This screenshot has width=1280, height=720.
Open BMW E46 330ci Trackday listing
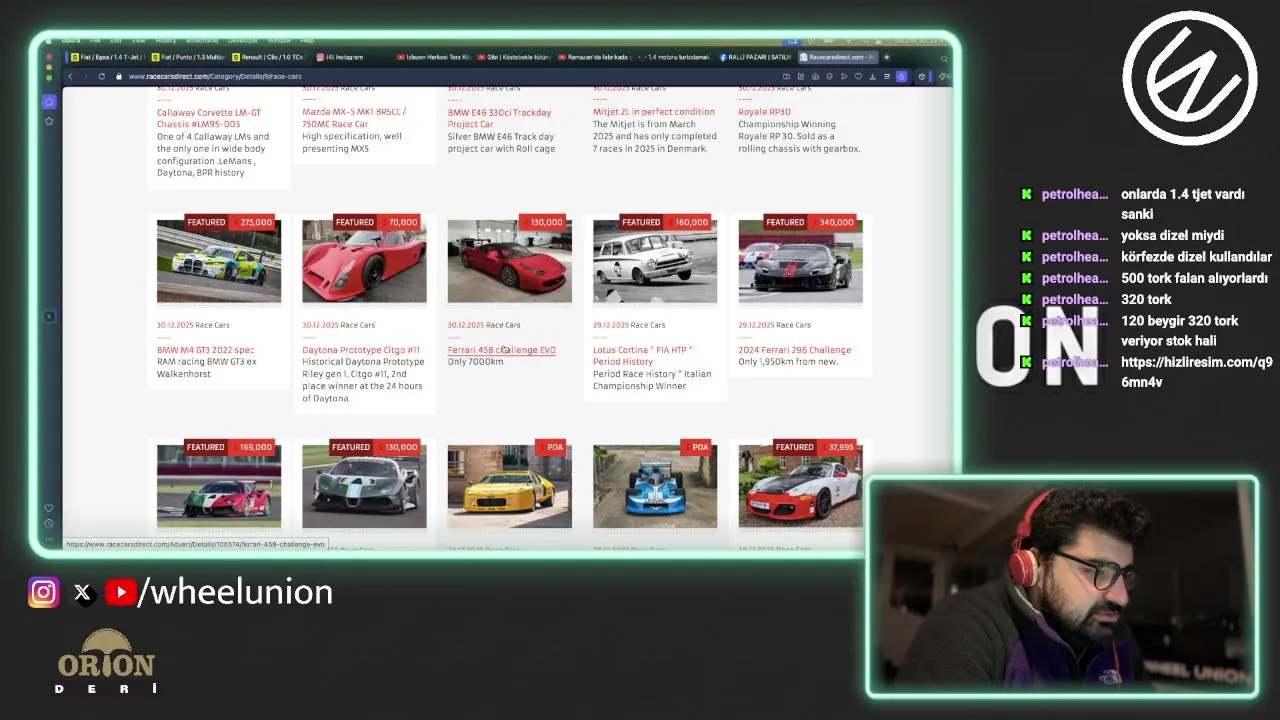pos(499,118)
